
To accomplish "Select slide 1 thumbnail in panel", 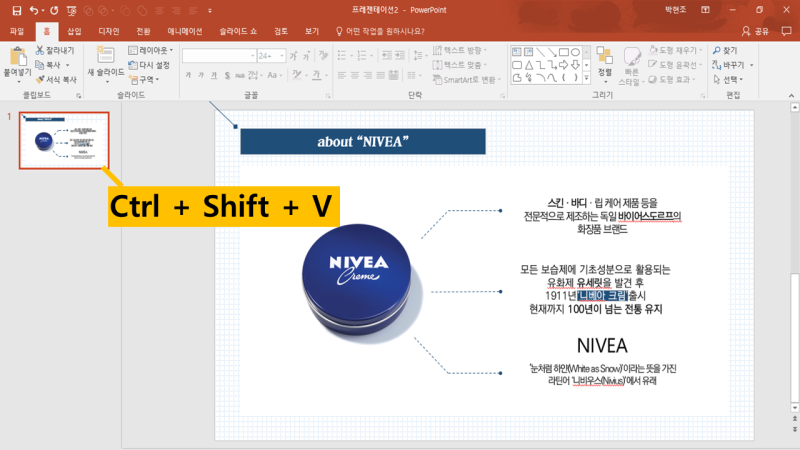I will pyautogui.click(x=64, y=140).
